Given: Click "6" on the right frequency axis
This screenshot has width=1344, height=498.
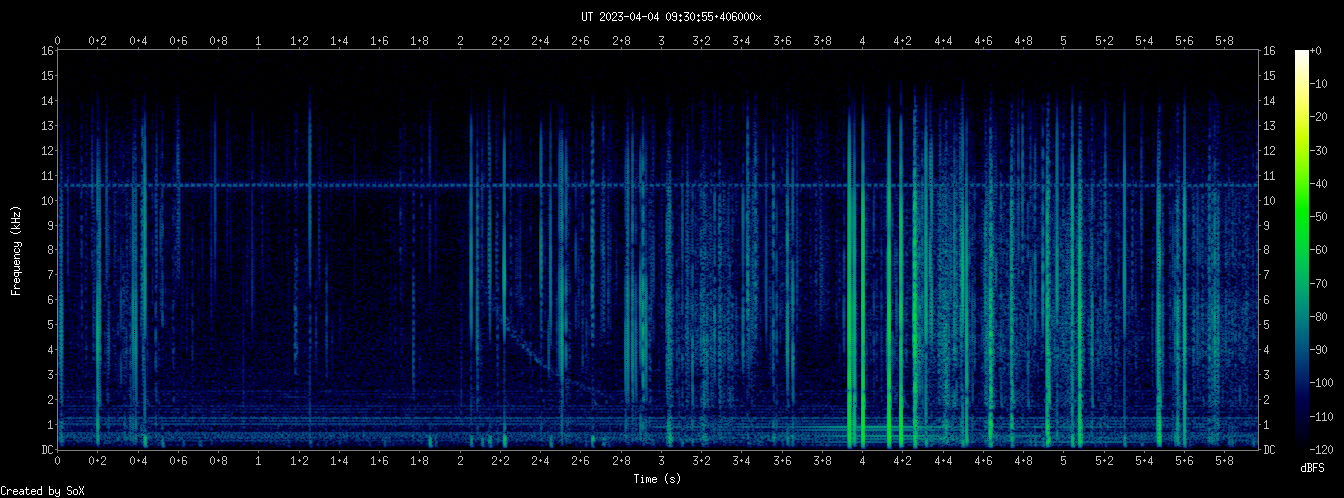Looking at the screenshot, I should [1266, 300].
